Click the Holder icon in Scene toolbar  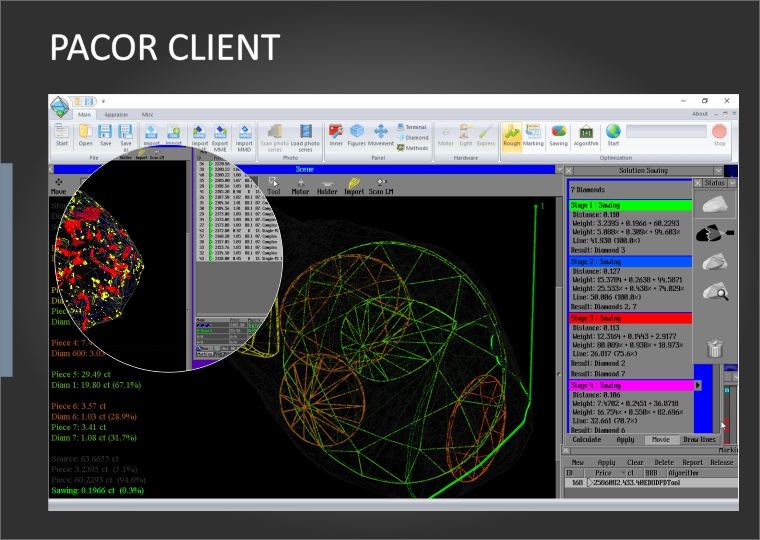tap(327, 186)
